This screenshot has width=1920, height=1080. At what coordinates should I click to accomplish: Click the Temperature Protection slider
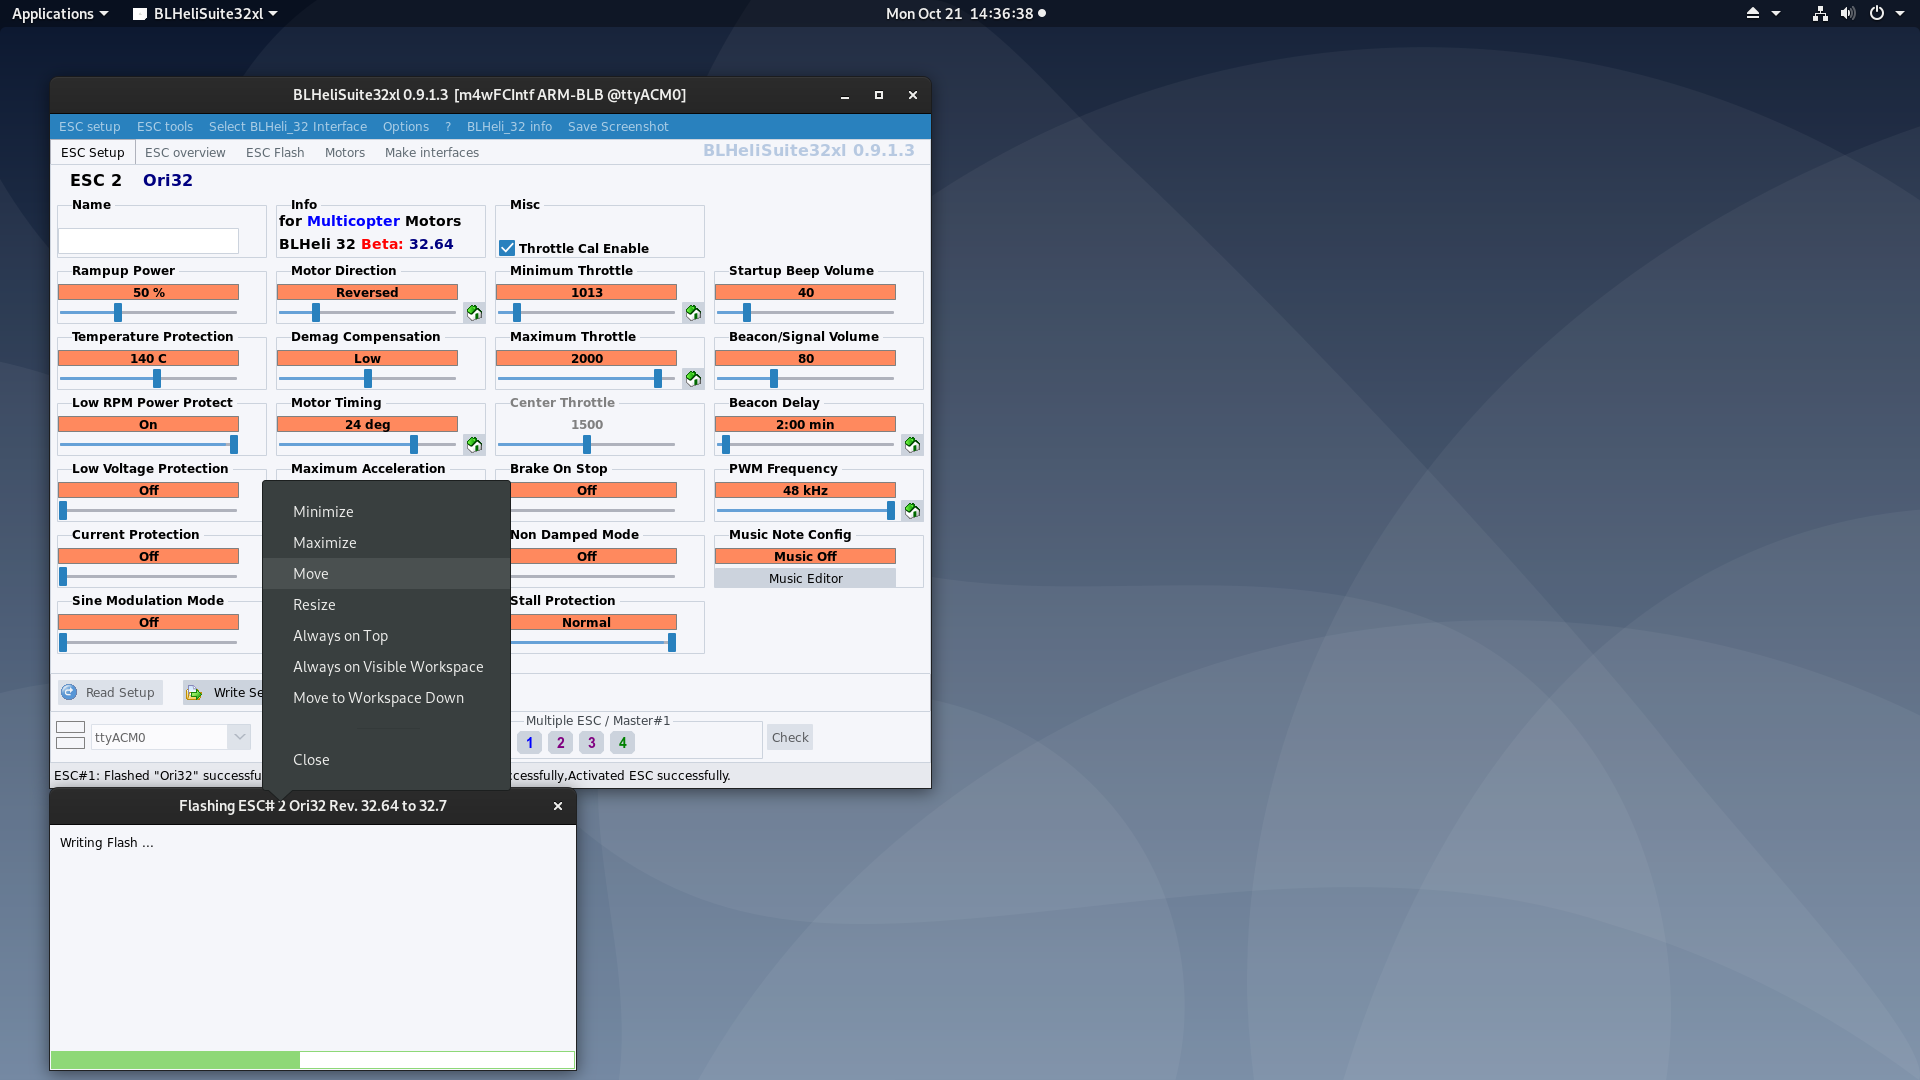pyautogui.click(x=148, y=379)
